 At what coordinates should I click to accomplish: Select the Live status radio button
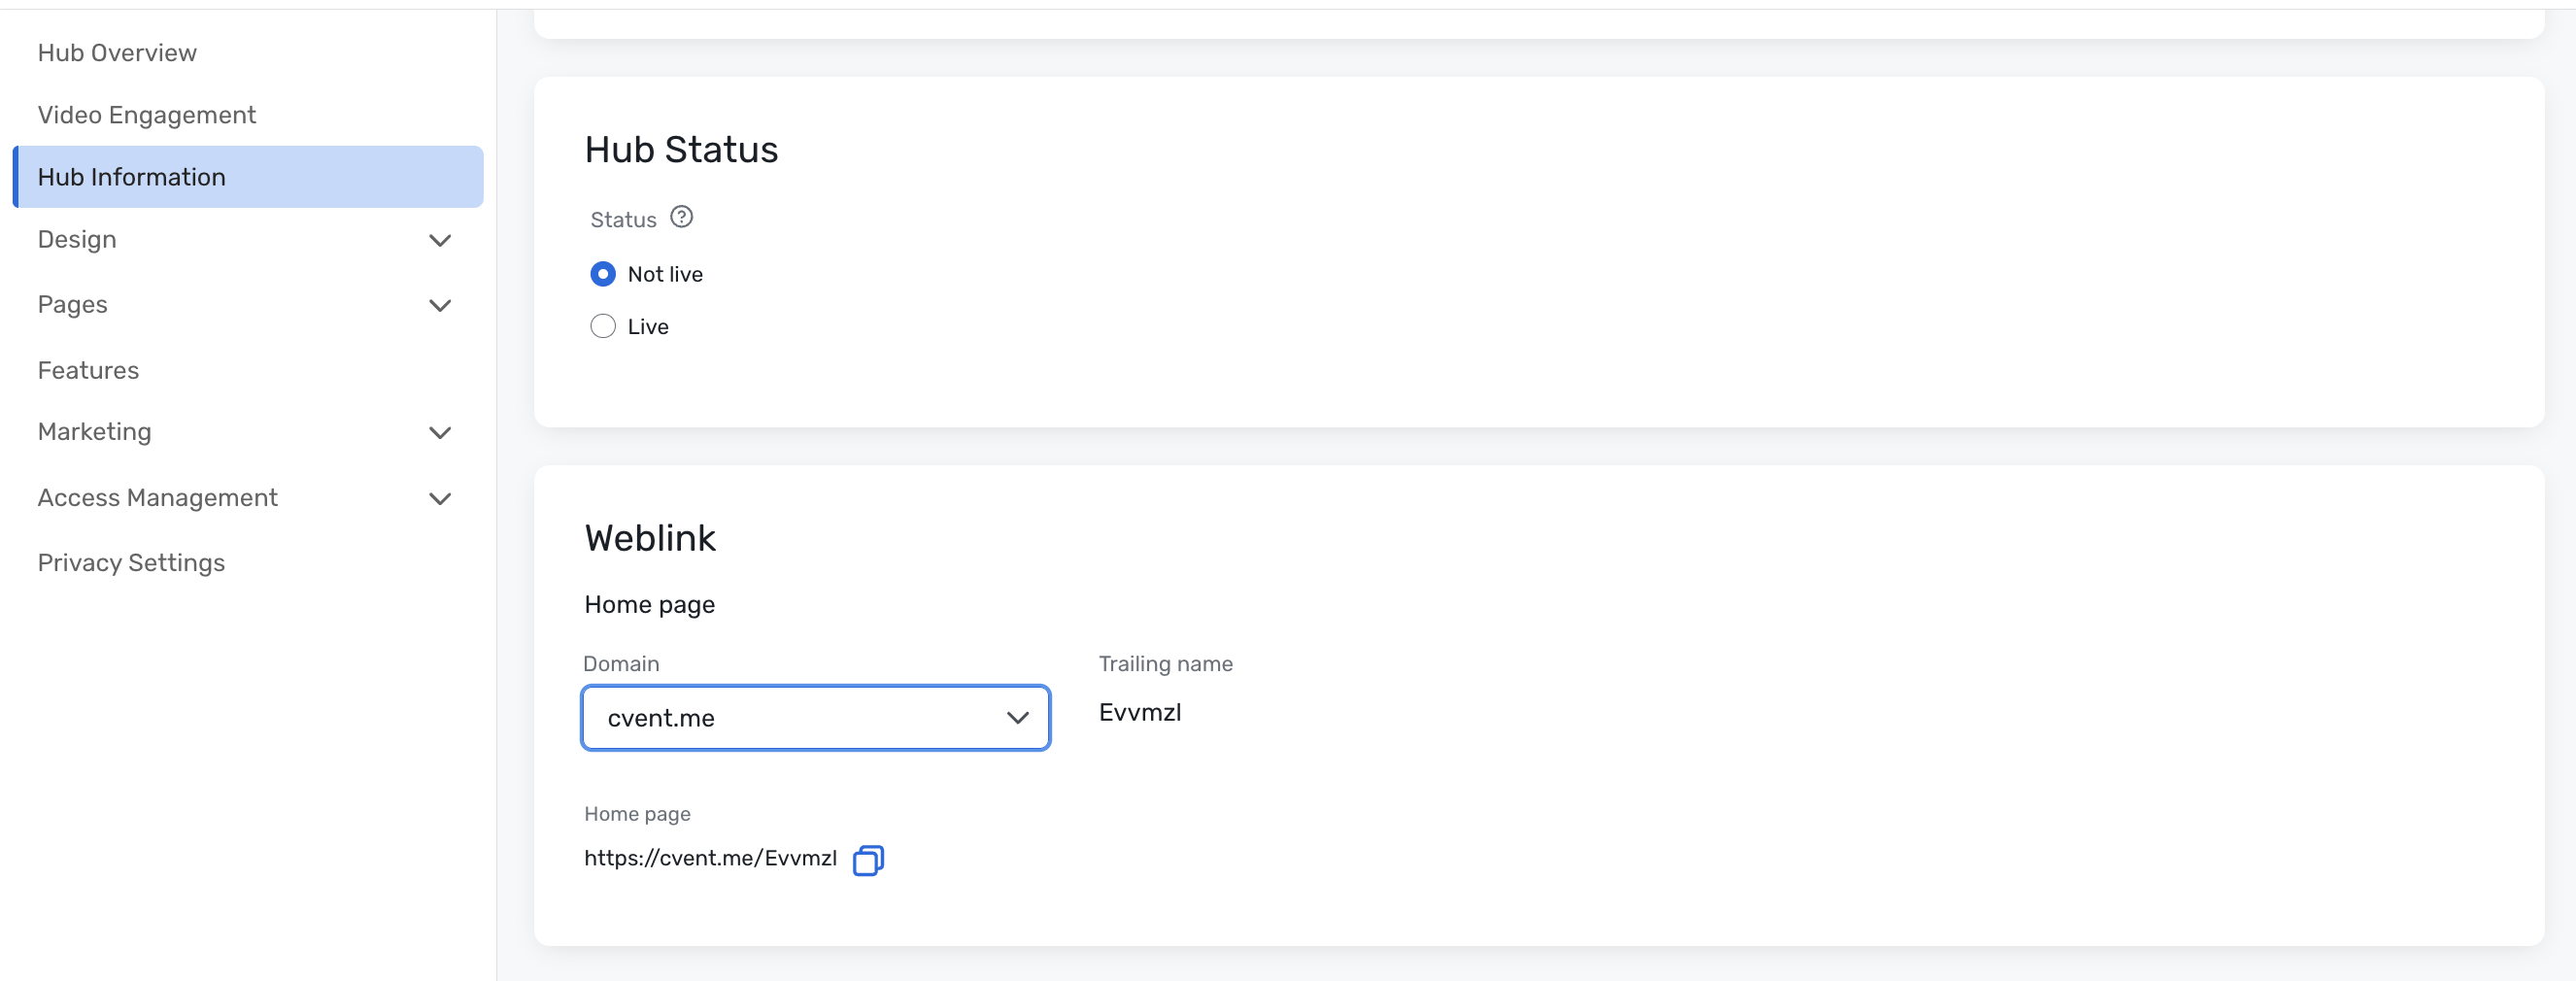pos(602,326)
